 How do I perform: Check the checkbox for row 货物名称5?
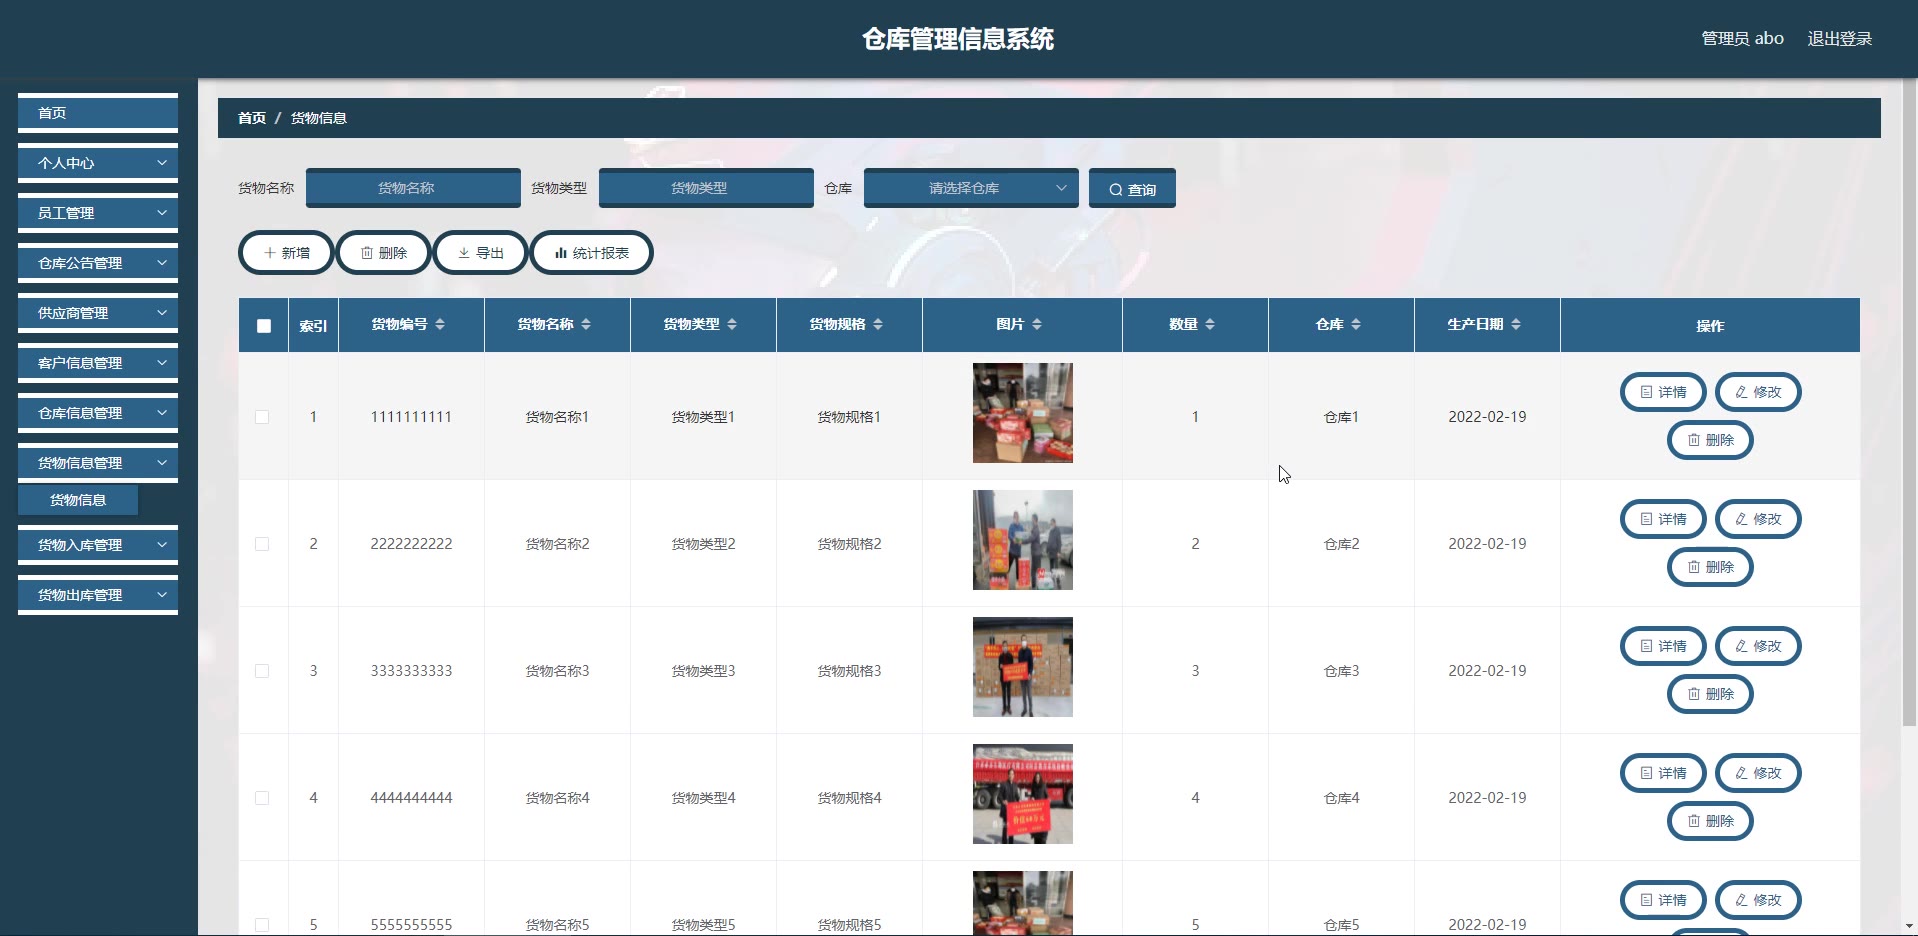click(x=262, y=925)
